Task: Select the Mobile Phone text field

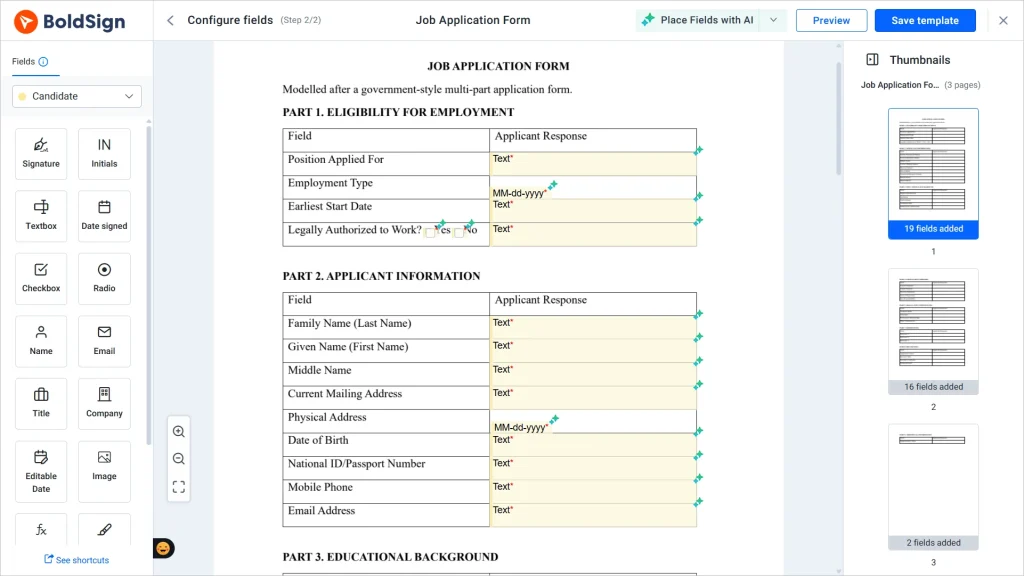Action: 593,492
